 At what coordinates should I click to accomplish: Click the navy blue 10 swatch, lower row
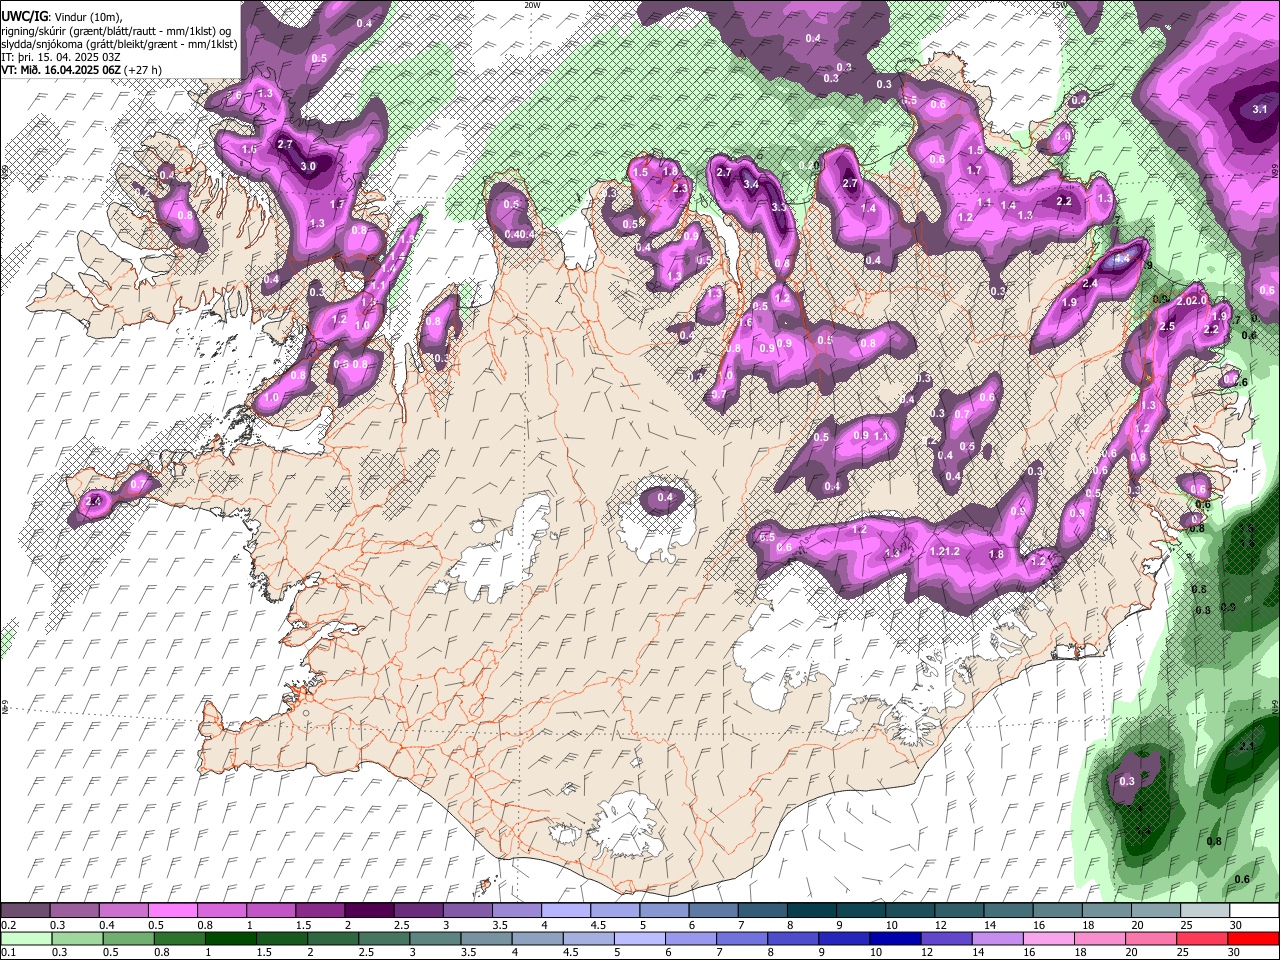[x=894, y=938]
